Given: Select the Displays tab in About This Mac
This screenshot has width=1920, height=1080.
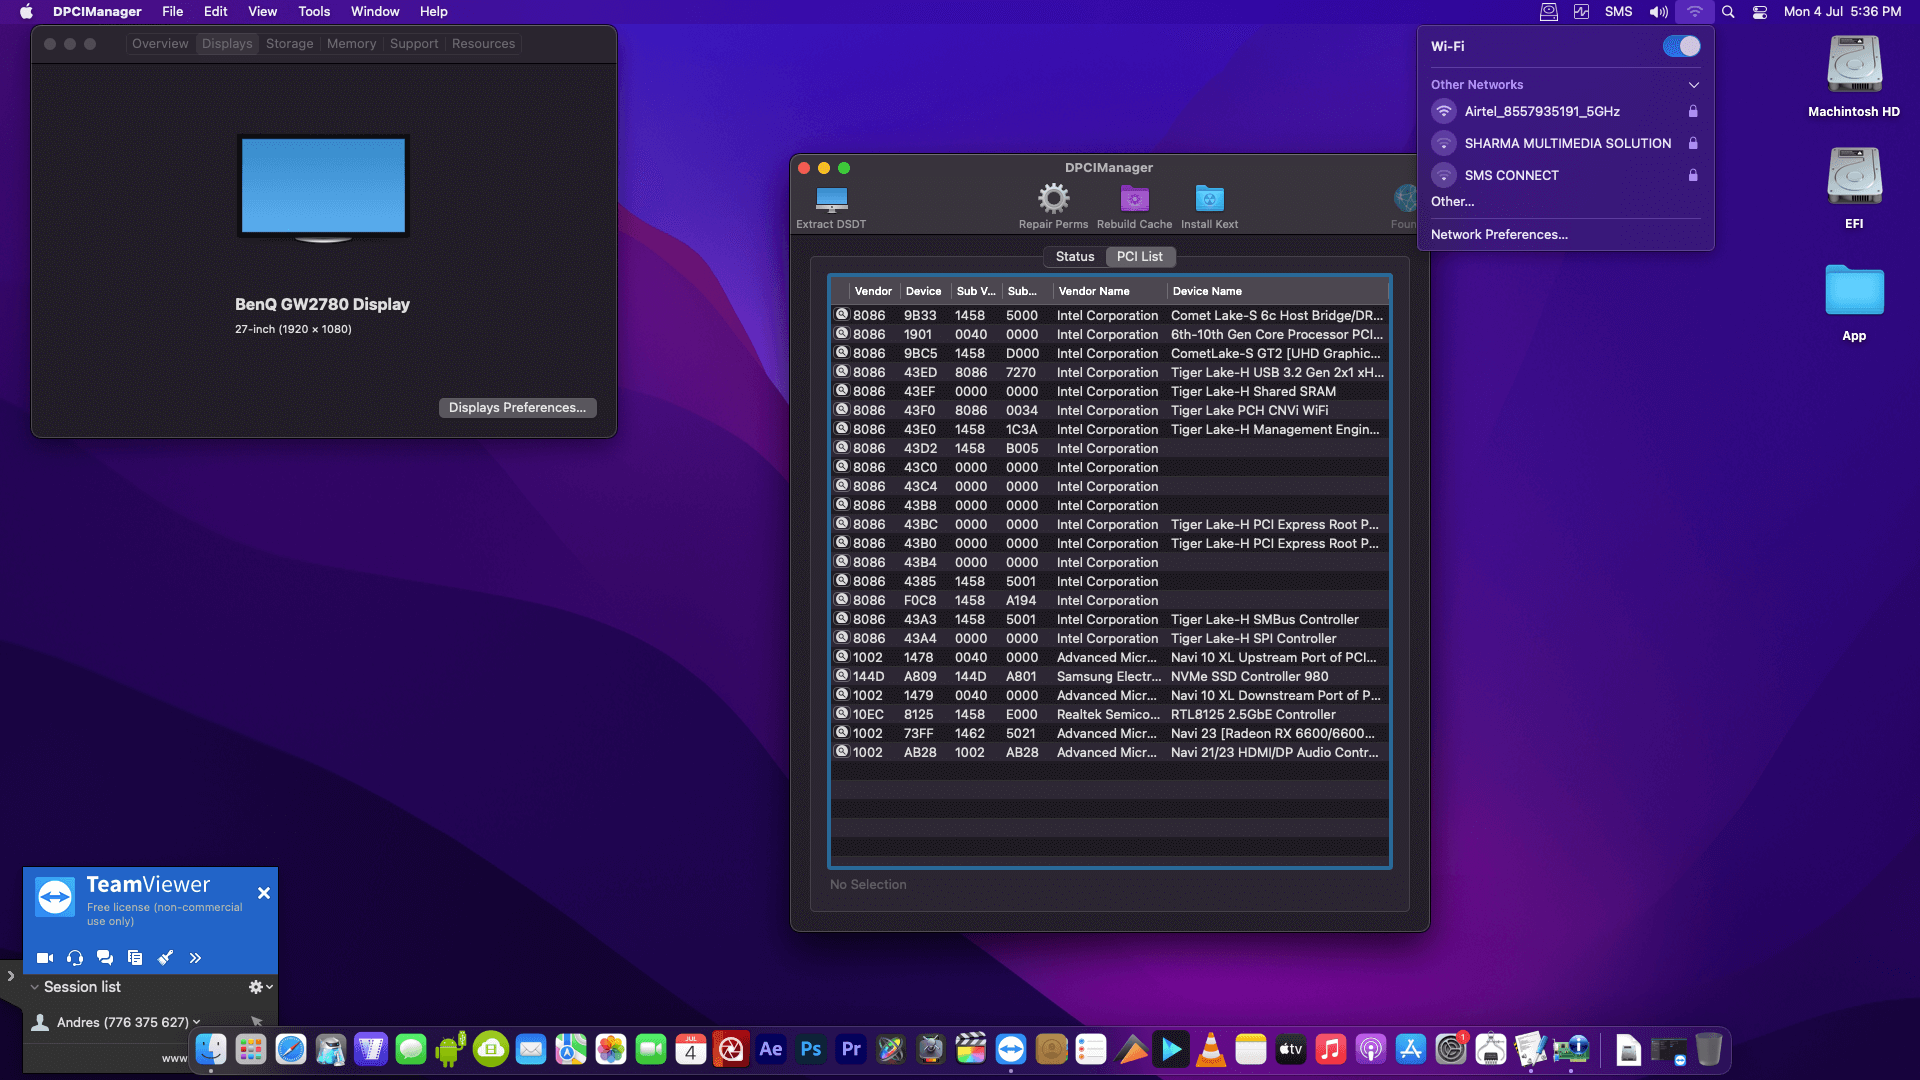Looking at the screenshot, I should click(227, 44).
